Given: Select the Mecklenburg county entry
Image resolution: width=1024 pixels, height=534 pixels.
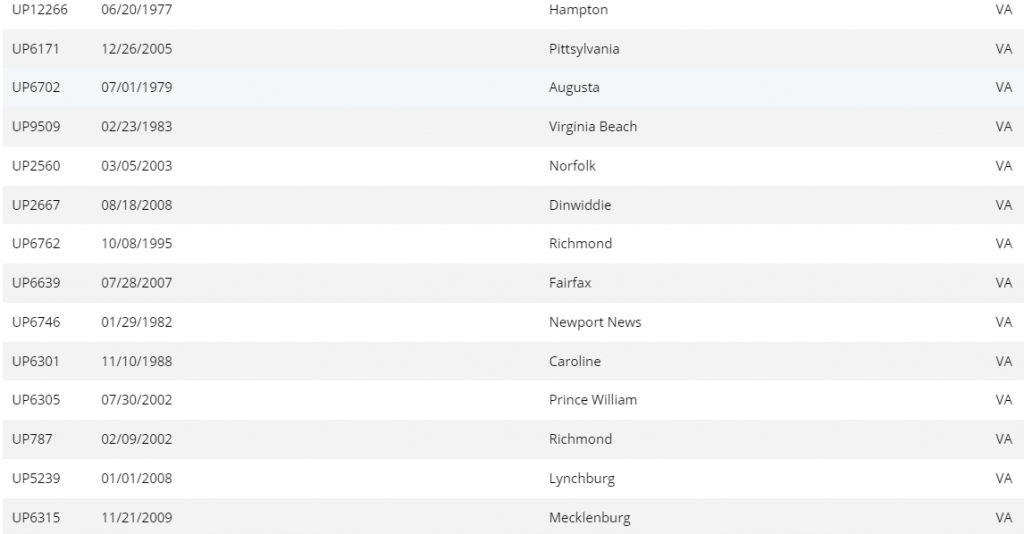Looking at the screenshot, I should (x=590, y=518).
